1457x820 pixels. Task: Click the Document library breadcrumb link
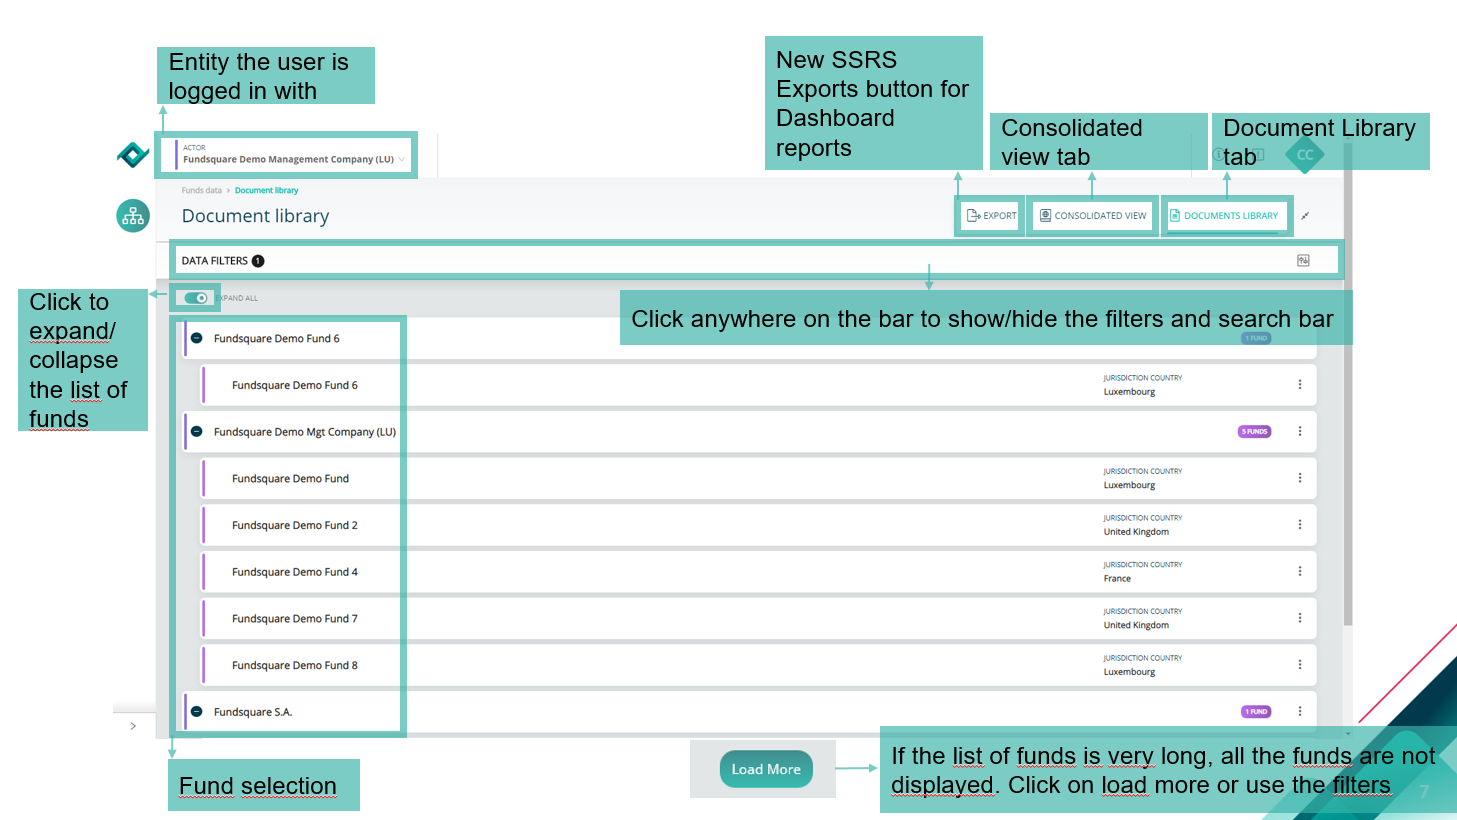266,190
